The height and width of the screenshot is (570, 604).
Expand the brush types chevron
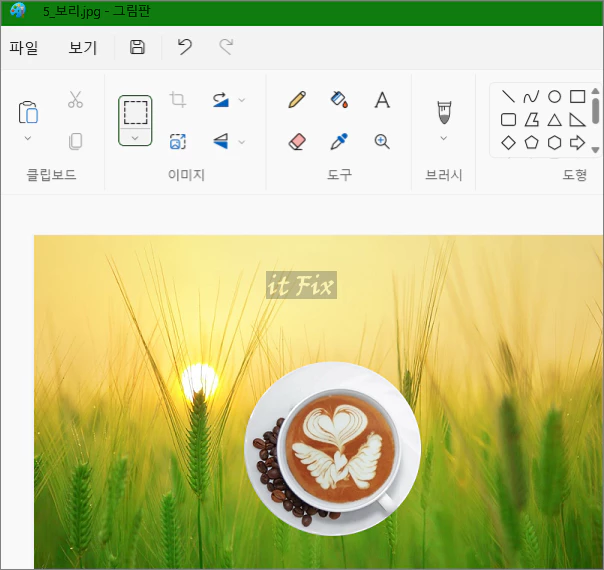click(x=444, y=138)
